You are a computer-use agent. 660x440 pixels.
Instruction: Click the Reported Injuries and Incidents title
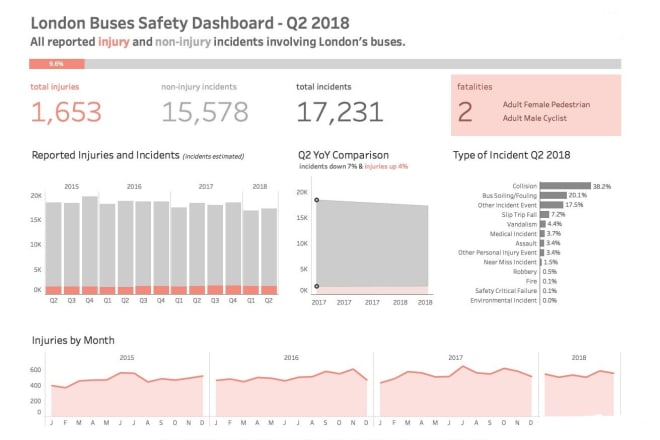[x=106, y=155]
